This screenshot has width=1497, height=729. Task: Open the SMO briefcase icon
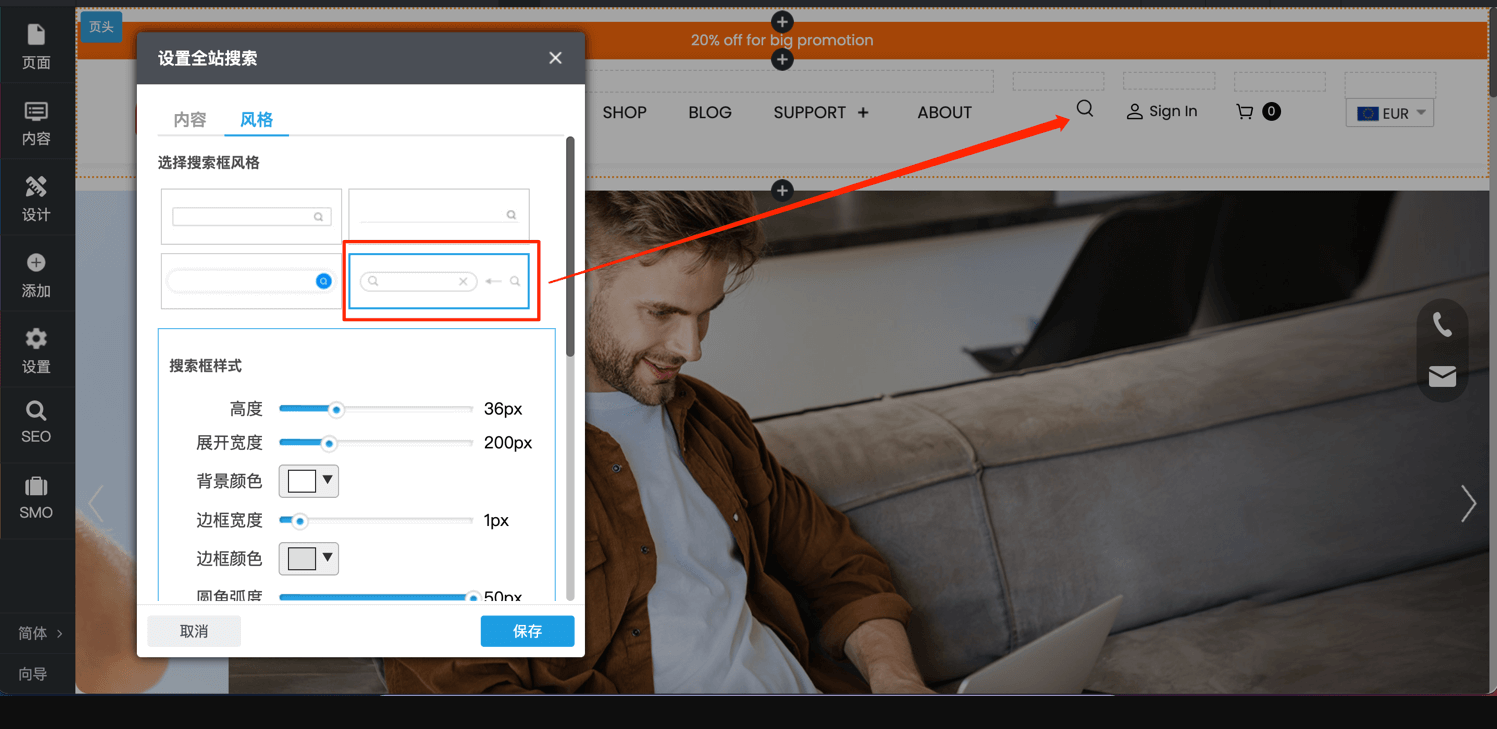tap(36, 498)
